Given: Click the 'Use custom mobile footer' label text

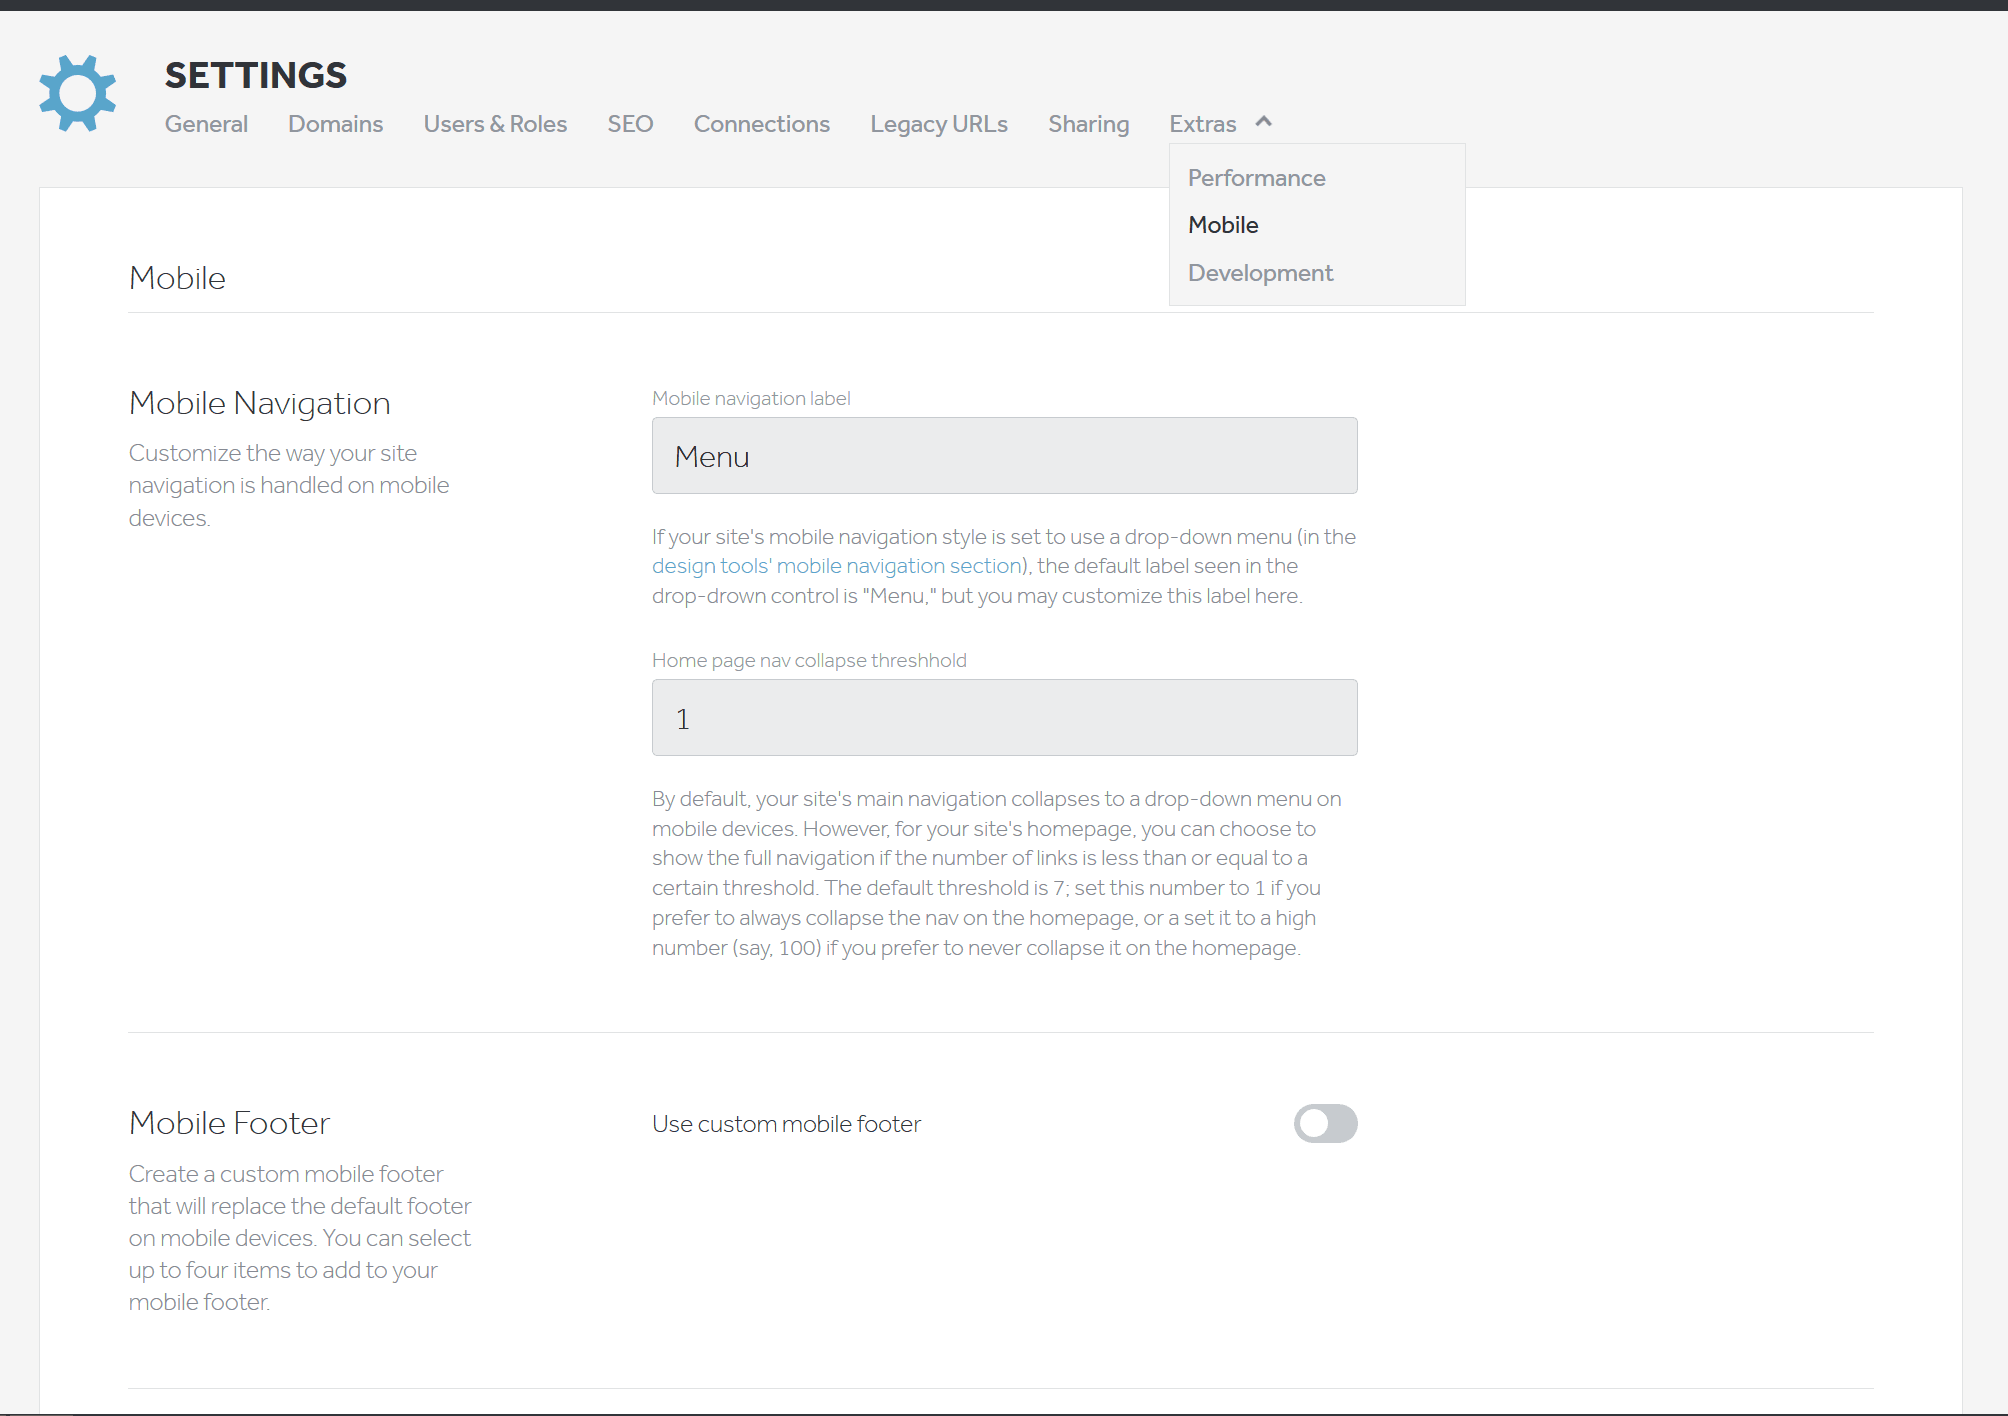Looking at the screenshot, I should [786, 1124].
